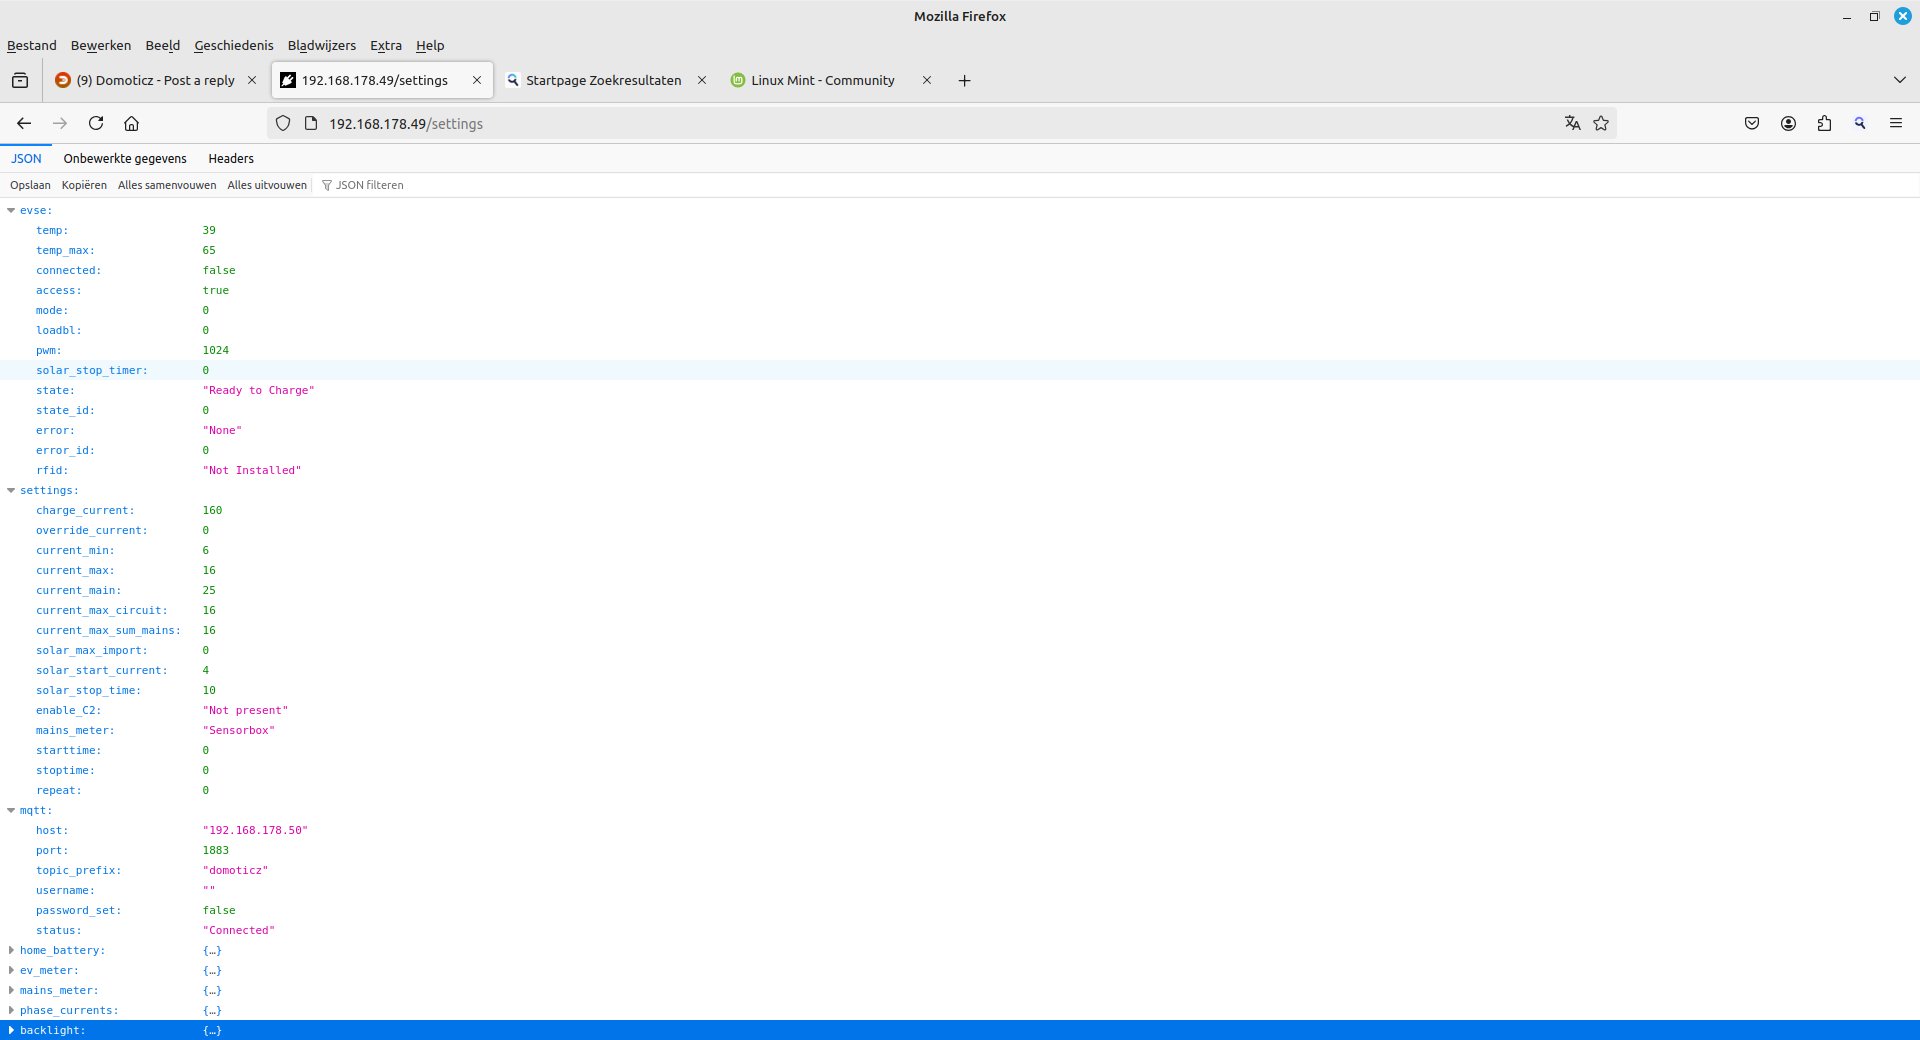Screen dimensions: 1920x1040
Task: Open the Firefox hamburger application menu
Action: [x=1896, y=123]
